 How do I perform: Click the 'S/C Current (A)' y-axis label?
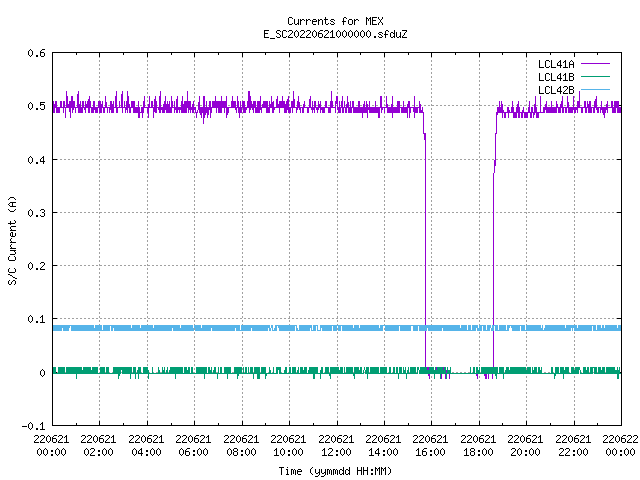pos(12,240)
